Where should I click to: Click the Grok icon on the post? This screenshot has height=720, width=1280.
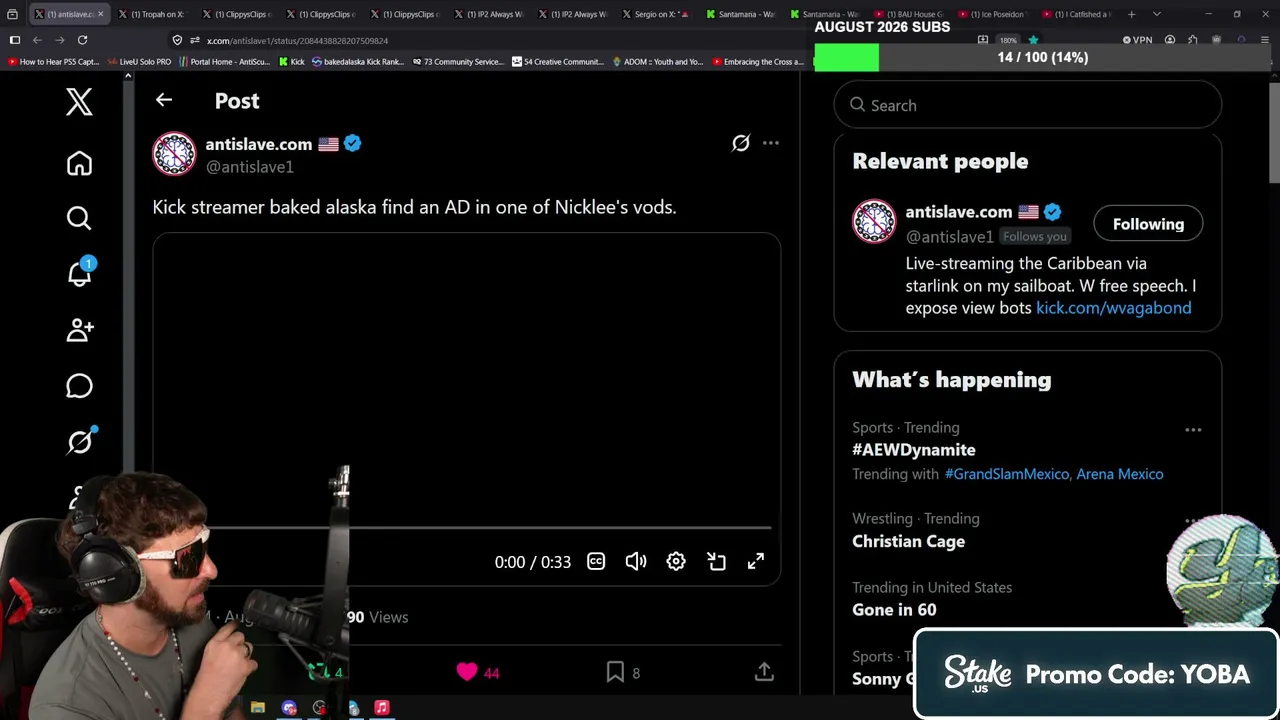[x=740, y=143]
